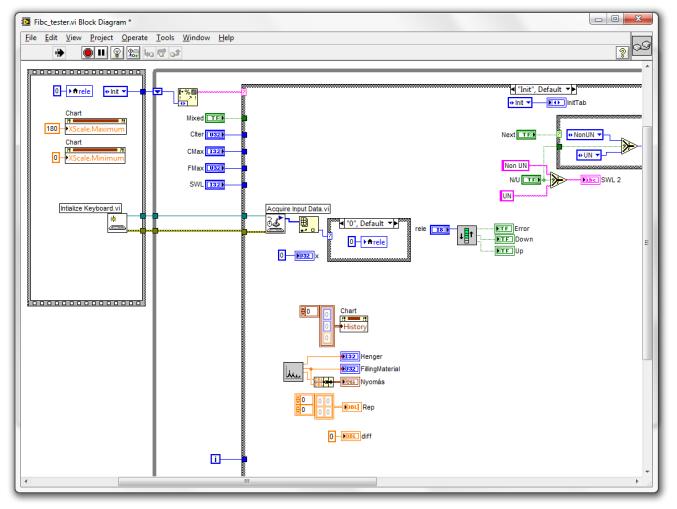Go to next case of "Init" case structure
The height and width of the screenshot is (509, 677).
[573, 89]
